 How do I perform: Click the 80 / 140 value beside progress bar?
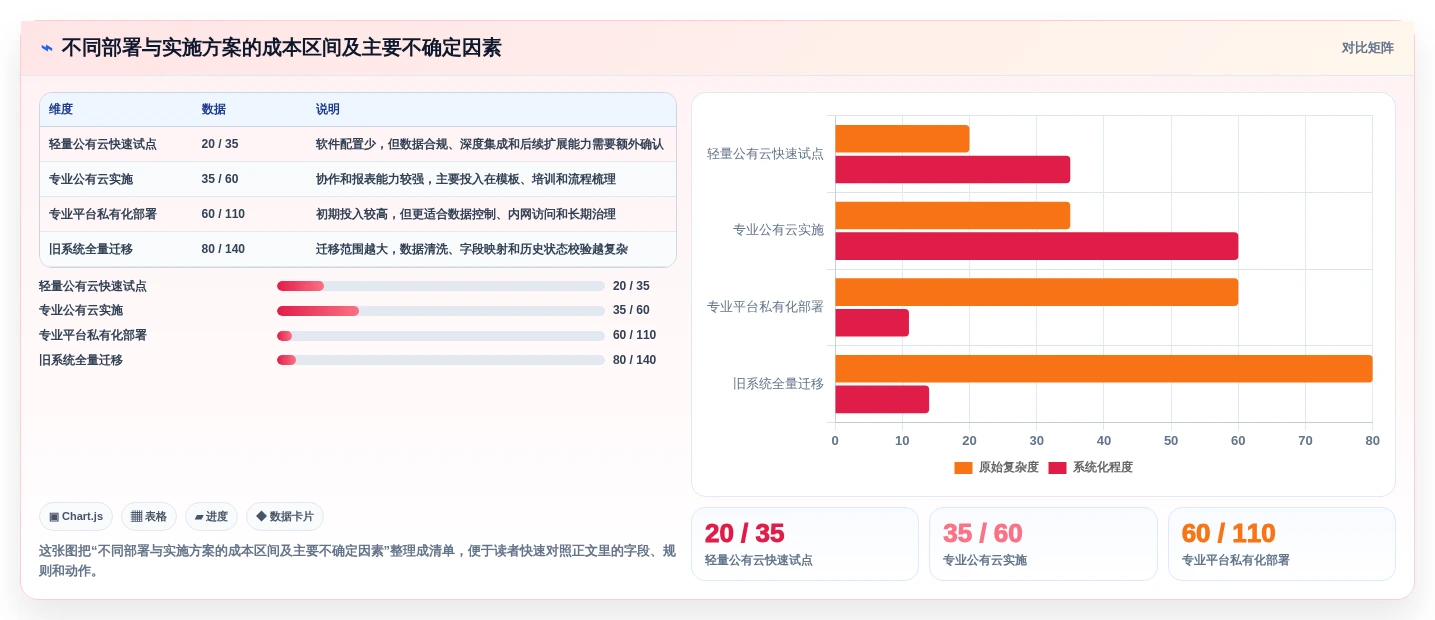point(635,360)
